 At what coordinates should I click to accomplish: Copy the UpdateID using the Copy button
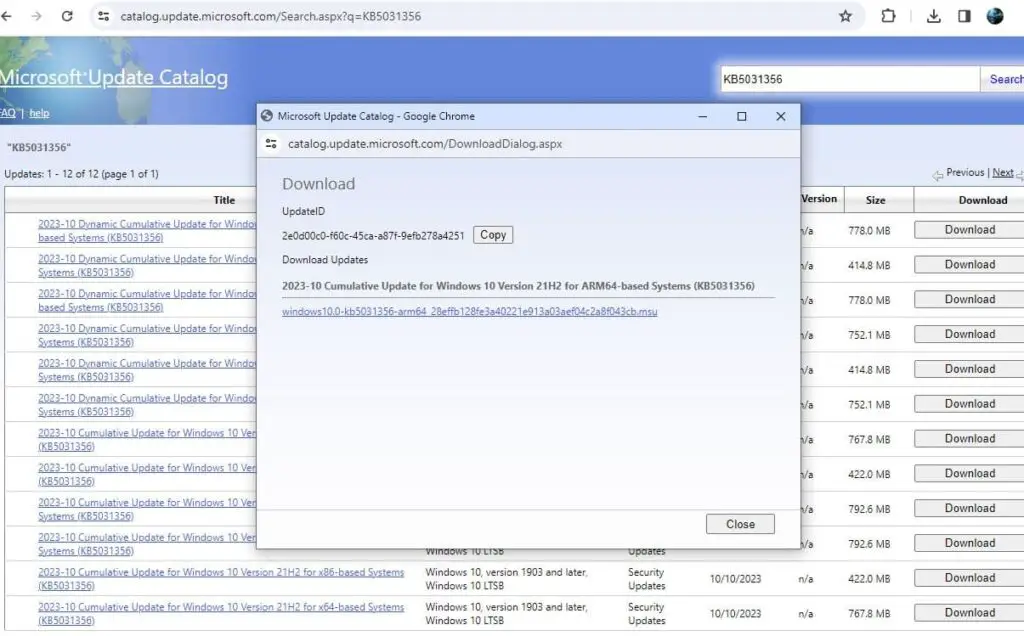click(x=492, y=235)
